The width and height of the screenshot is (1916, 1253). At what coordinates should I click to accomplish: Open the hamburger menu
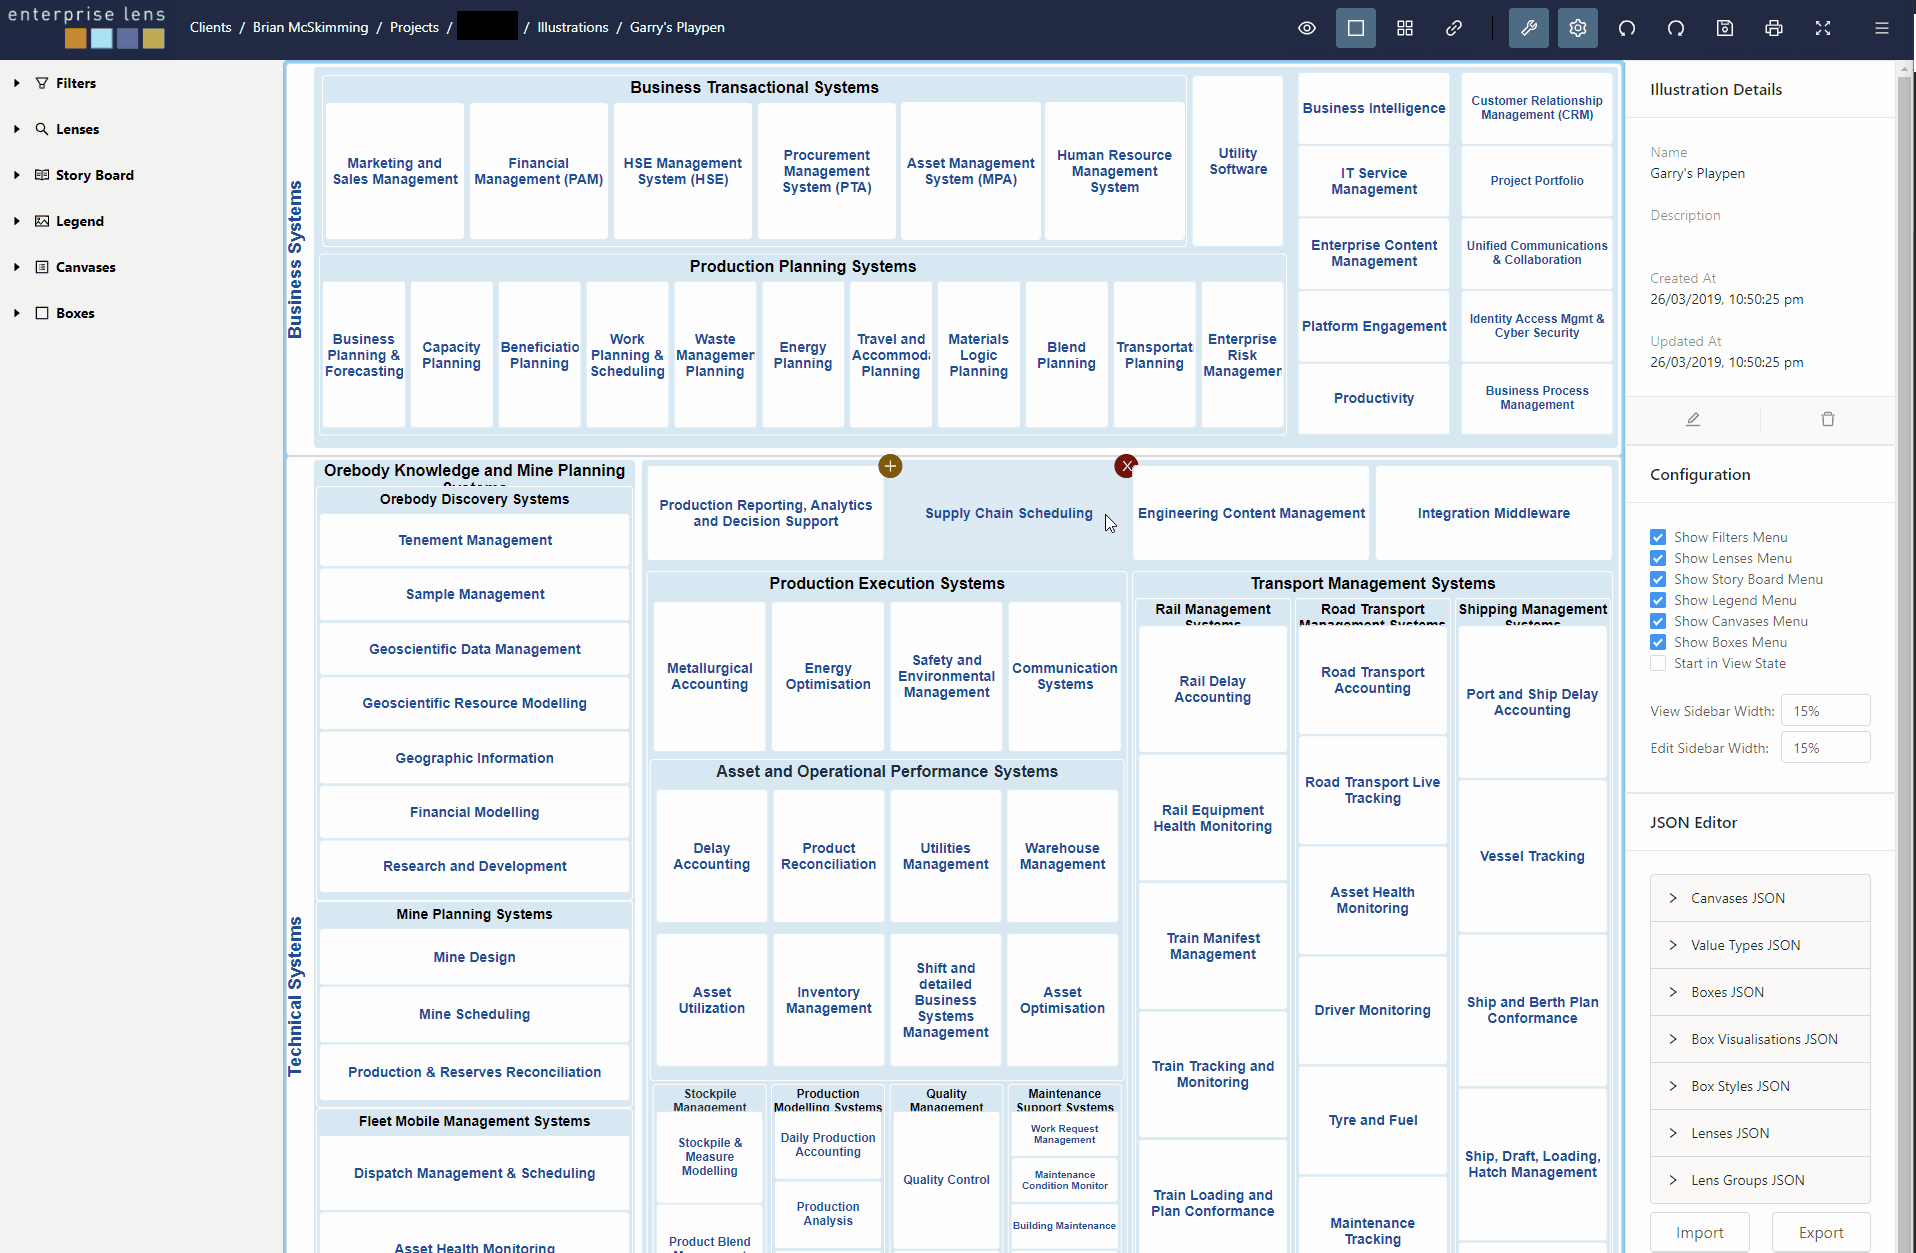point(1882,28)
